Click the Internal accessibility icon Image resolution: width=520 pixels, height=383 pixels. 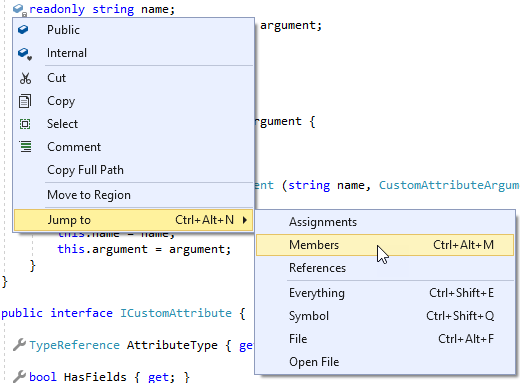coord(25,54)
